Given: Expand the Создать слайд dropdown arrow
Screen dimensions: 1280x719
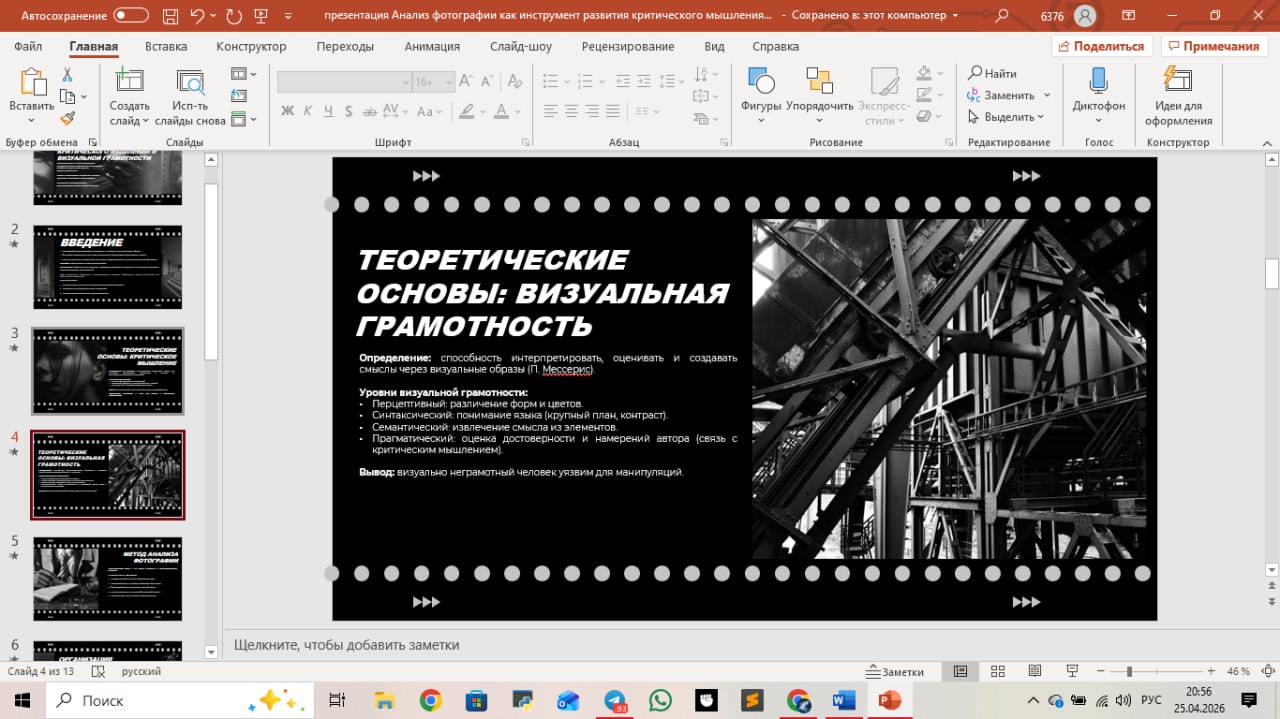Looking at the screenshot, I should click(x=146, y=121).
